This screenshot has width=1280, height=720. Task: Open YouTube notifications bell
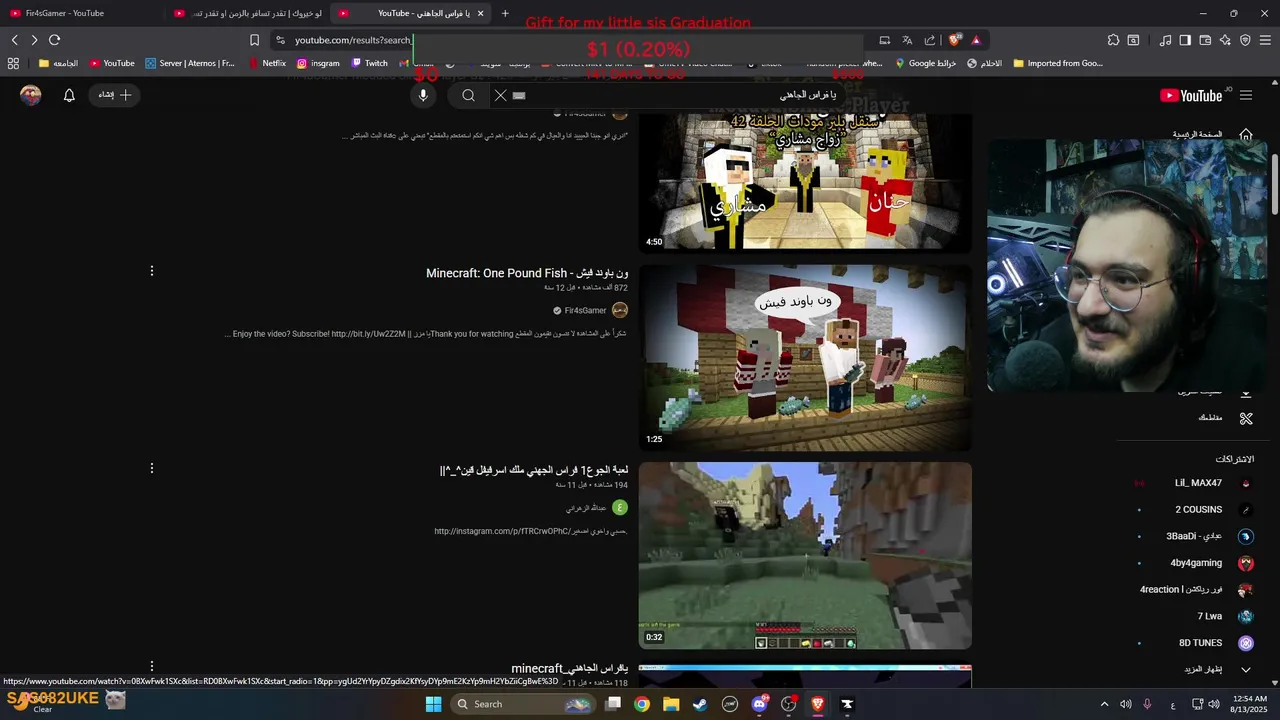tap(69, 95)
